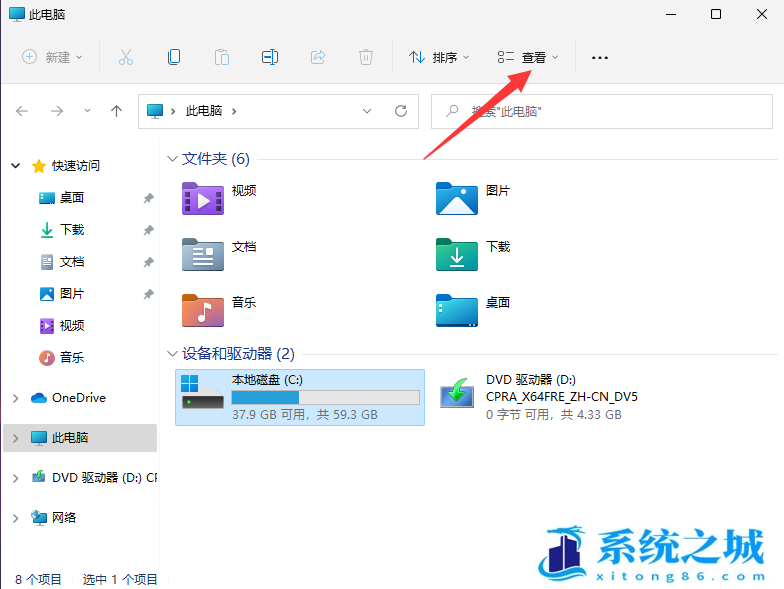Minimize the 此电脑 window
Screen dimensions: 784x589
pyautogui.click(x=671, y=14)
